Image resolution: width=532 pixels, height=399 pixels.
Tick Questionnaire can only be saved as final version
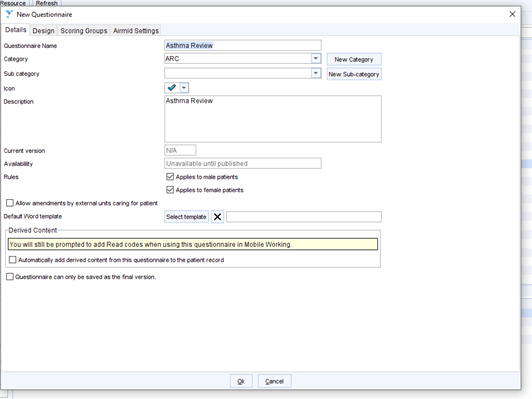[10, 277]
